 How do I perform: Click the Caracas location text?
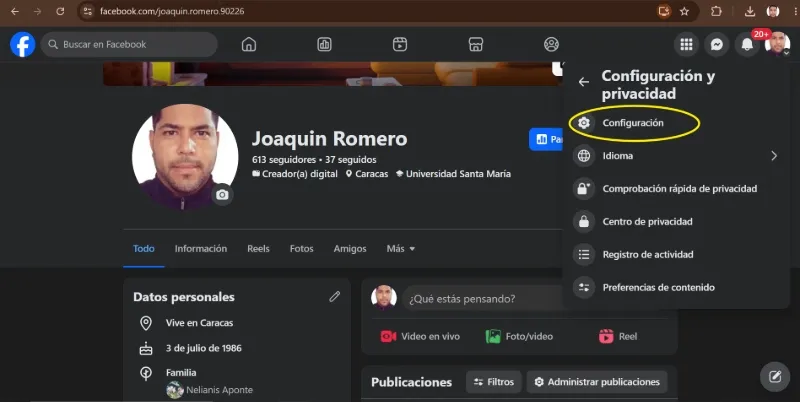[x=371, y=174]
